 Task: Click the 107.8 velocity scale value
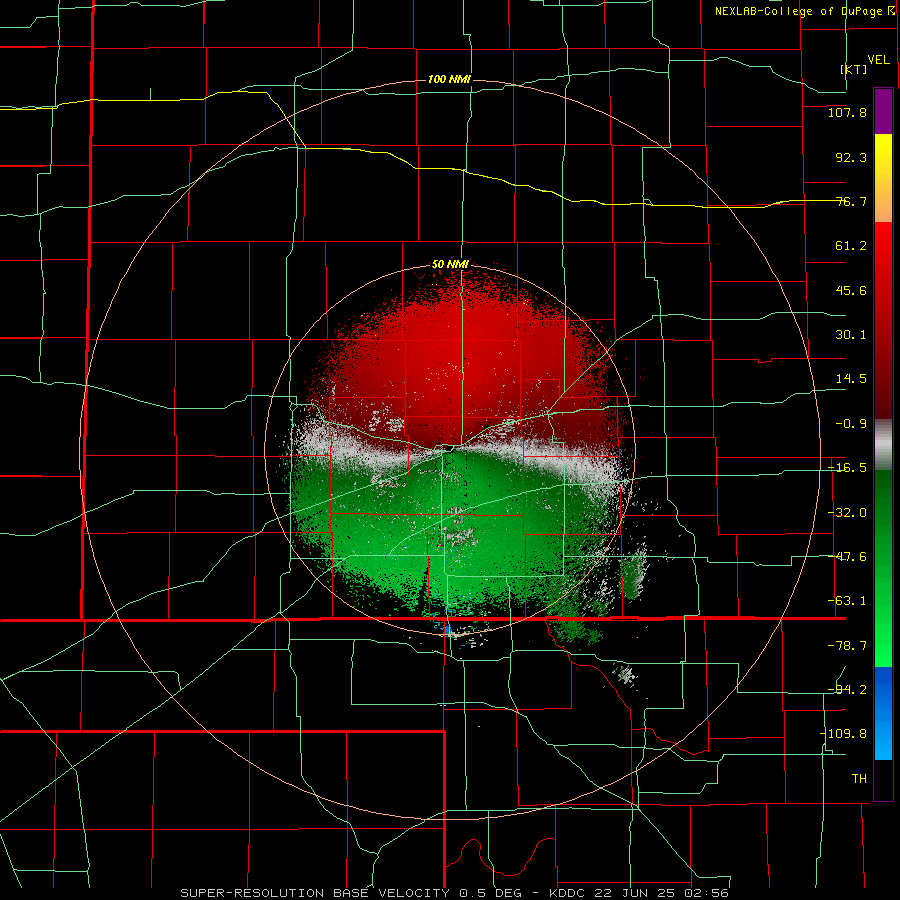click(847, 112)
